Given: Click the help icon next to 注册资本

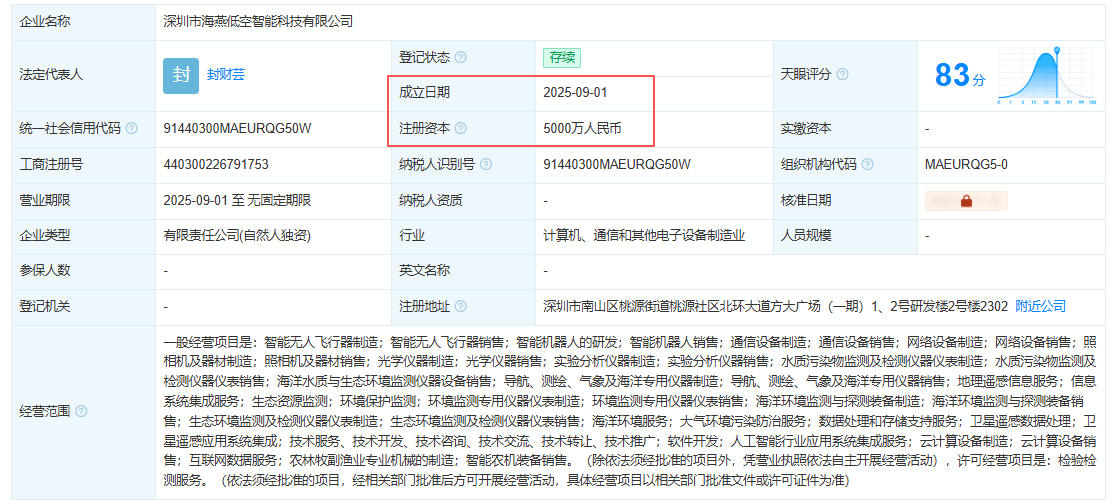Looking at the screenshot, I should 461,129.
